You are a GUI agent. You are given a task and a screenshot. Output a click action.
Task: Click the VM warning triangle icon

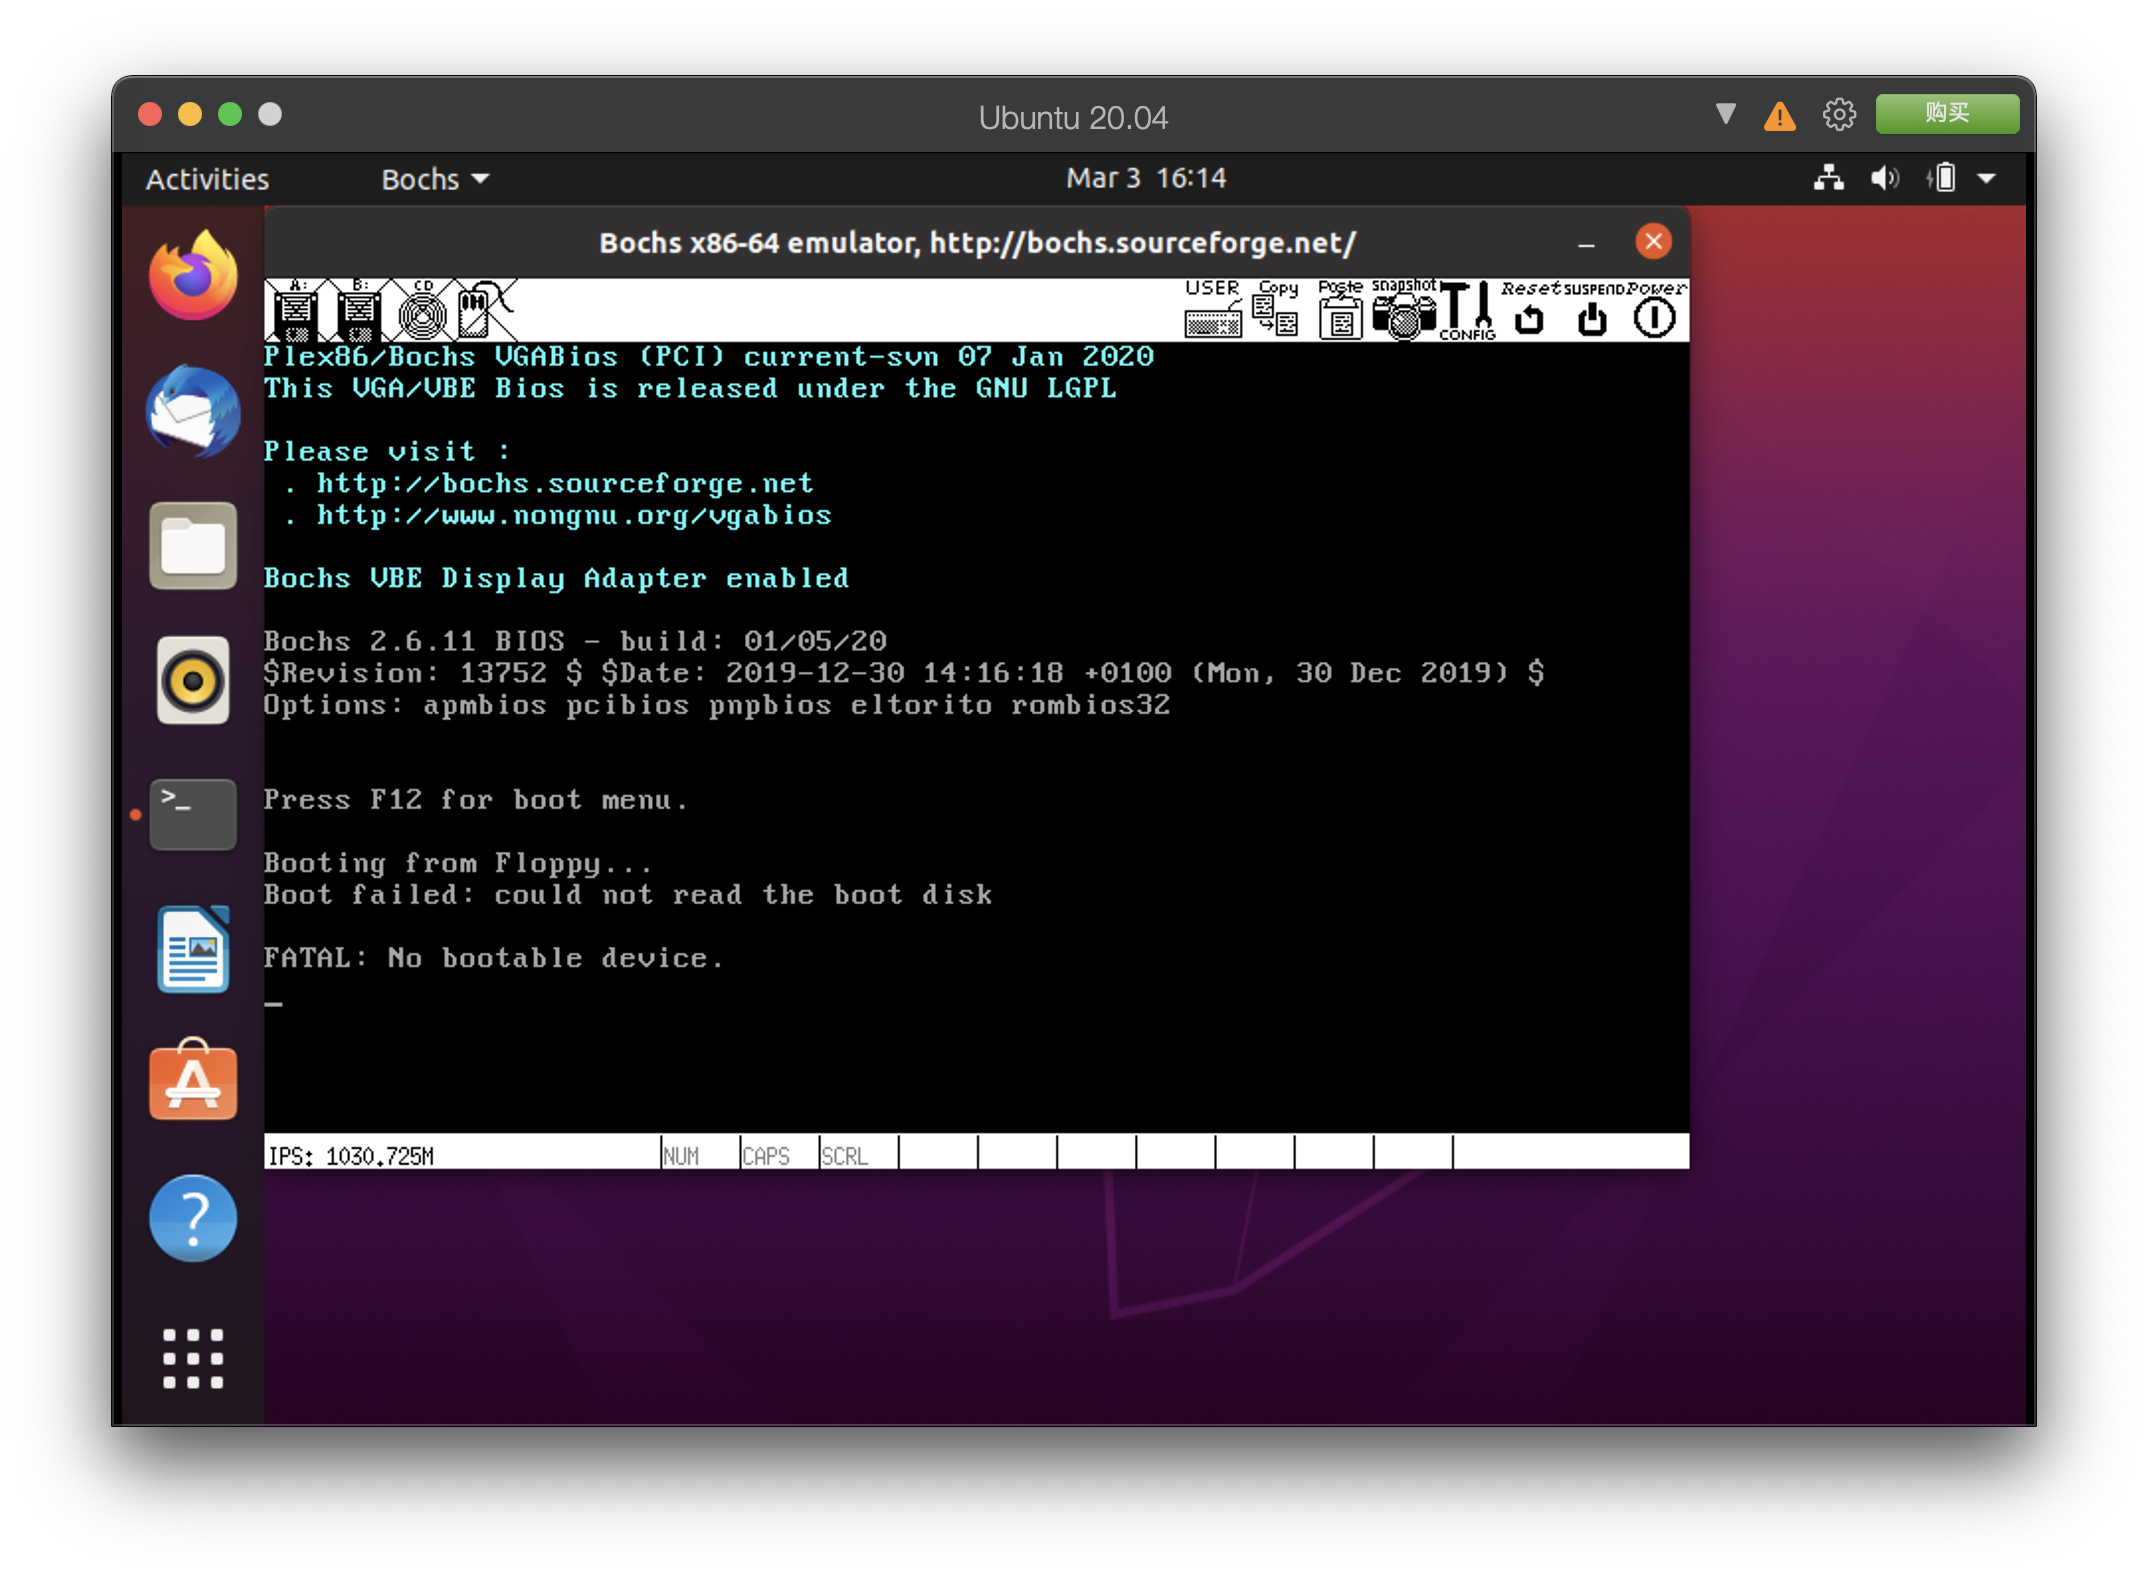(x=1779, y=116)
